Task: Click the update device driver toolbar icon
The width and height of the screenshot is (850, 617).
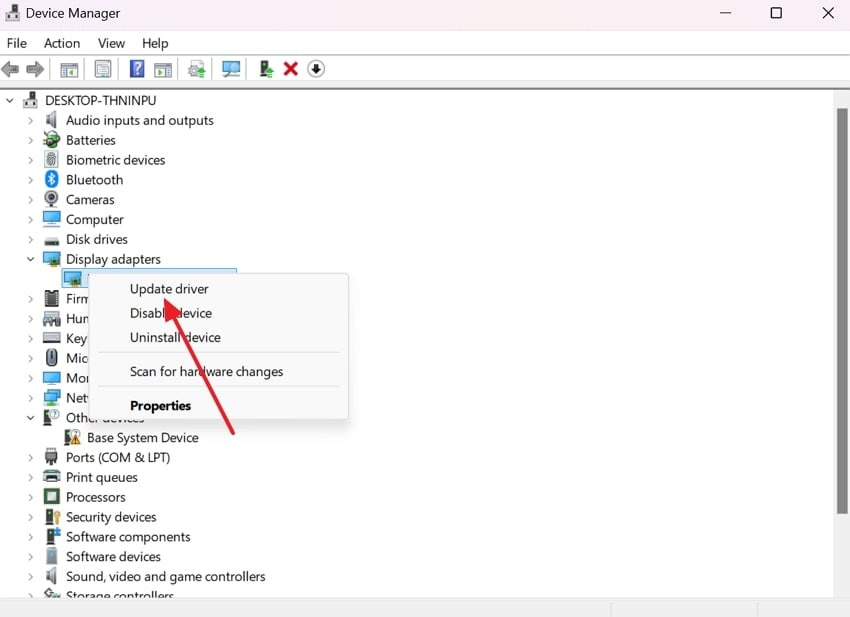Action: tap(197, 69)
